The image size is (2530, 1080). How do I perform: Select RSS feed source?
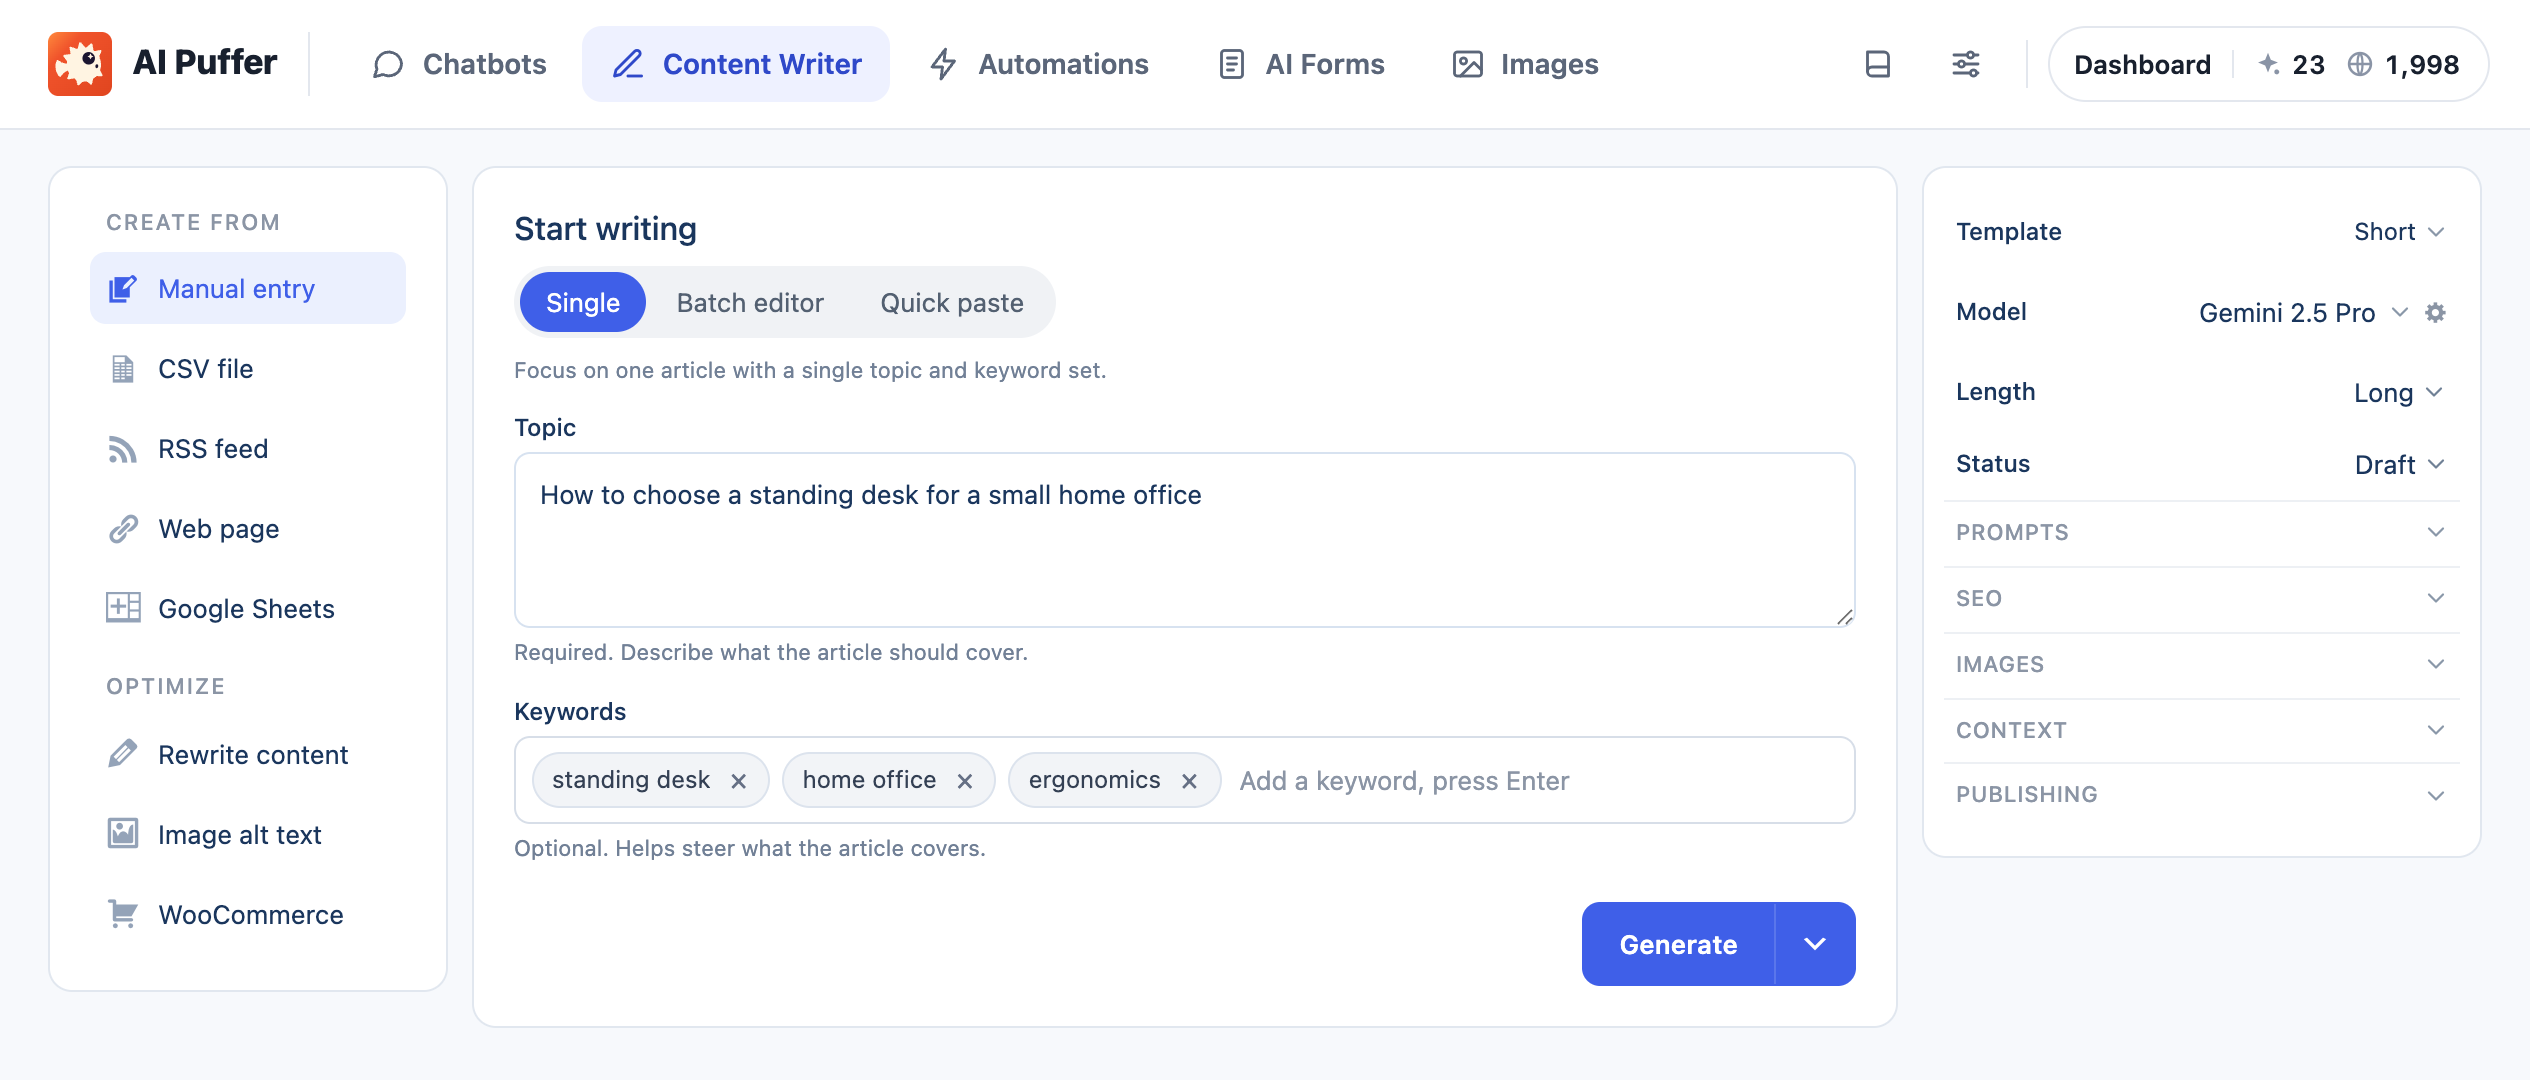248,449
